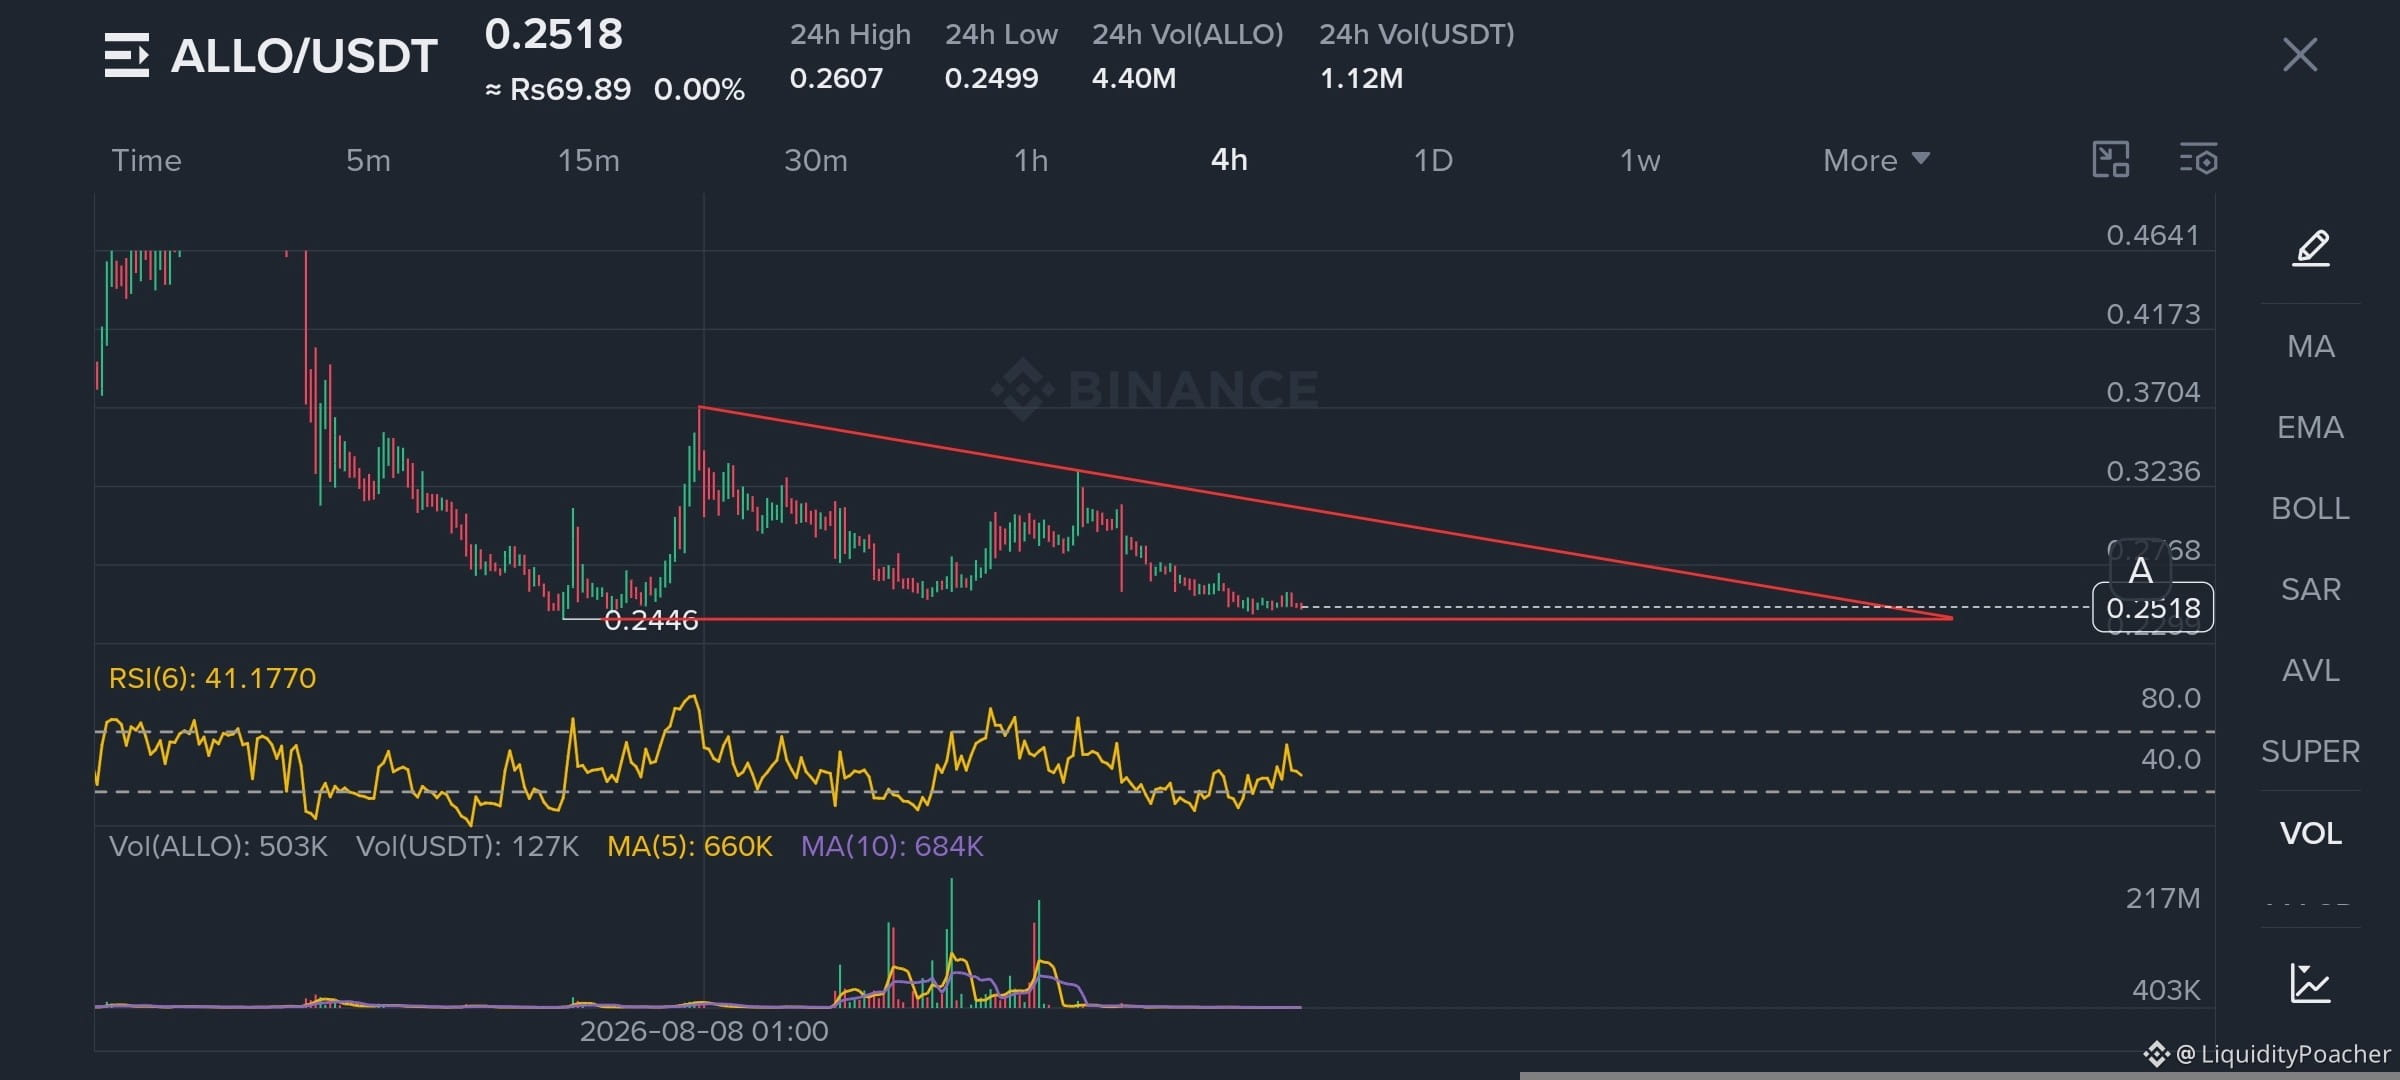Open the drawing tools pencil icon
Viewport: 2400px width, 1080px height.
(x=2311, y=248)
